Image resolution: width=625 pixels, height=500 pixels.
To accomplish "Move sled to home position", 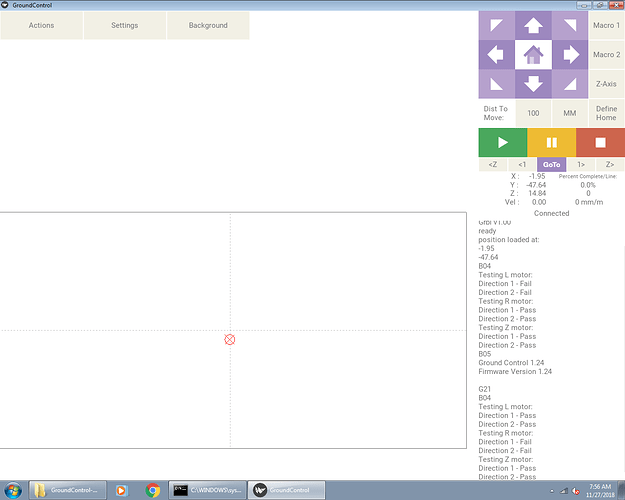I will pyautogui.click(x=533, y=55).
